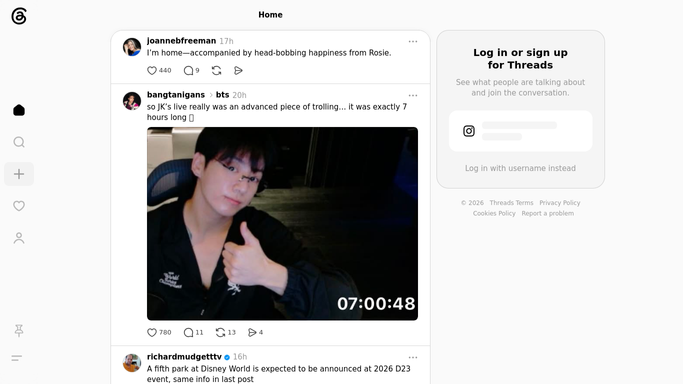The height and width of the screenshot is (384, 683).
Task: Create a new thread with plus icon
Action: coord(19,174)
